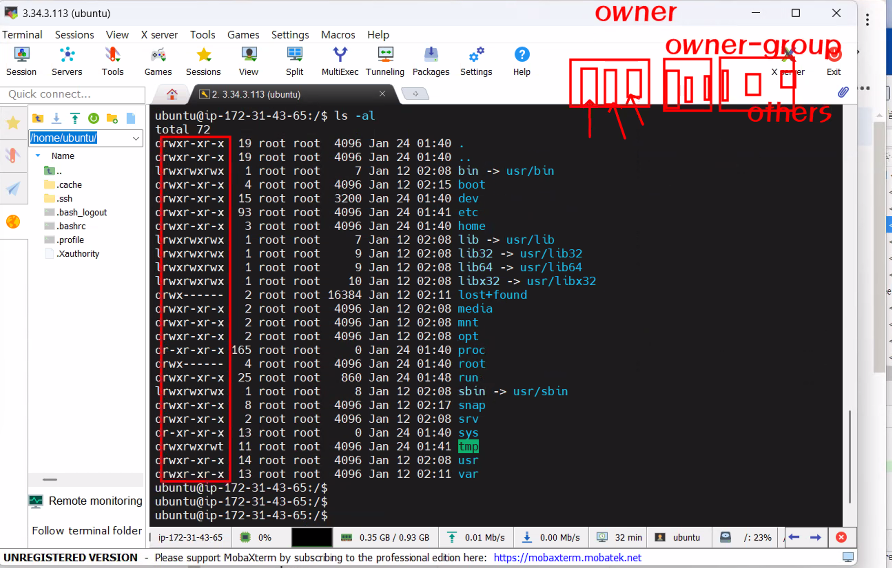This screenshot has height=568, width=892.
Task: Select the star Sessions sidebar tab
Action: tap(13, 122)
